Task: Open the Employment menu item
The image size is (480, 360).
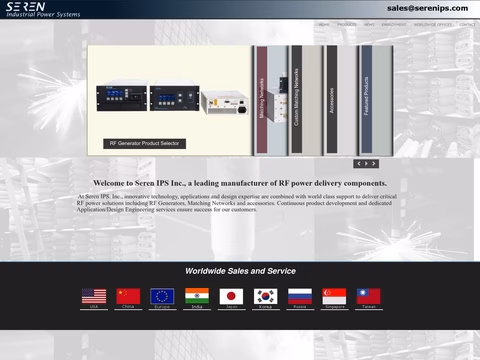Action: click(394, 25)
